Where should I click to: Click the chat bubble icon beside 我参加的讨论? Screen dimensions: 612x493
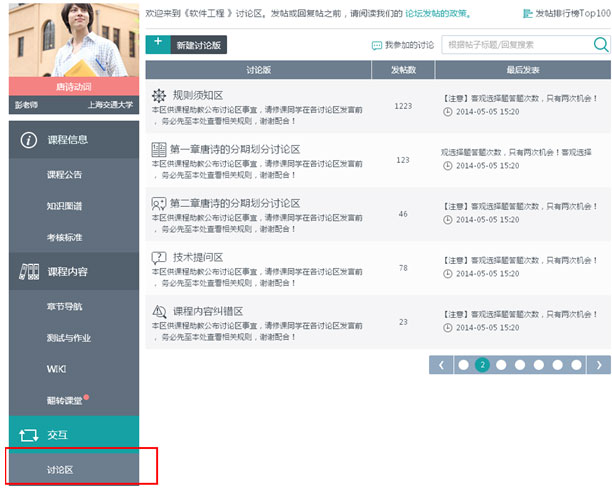click(x=376, y=46)
